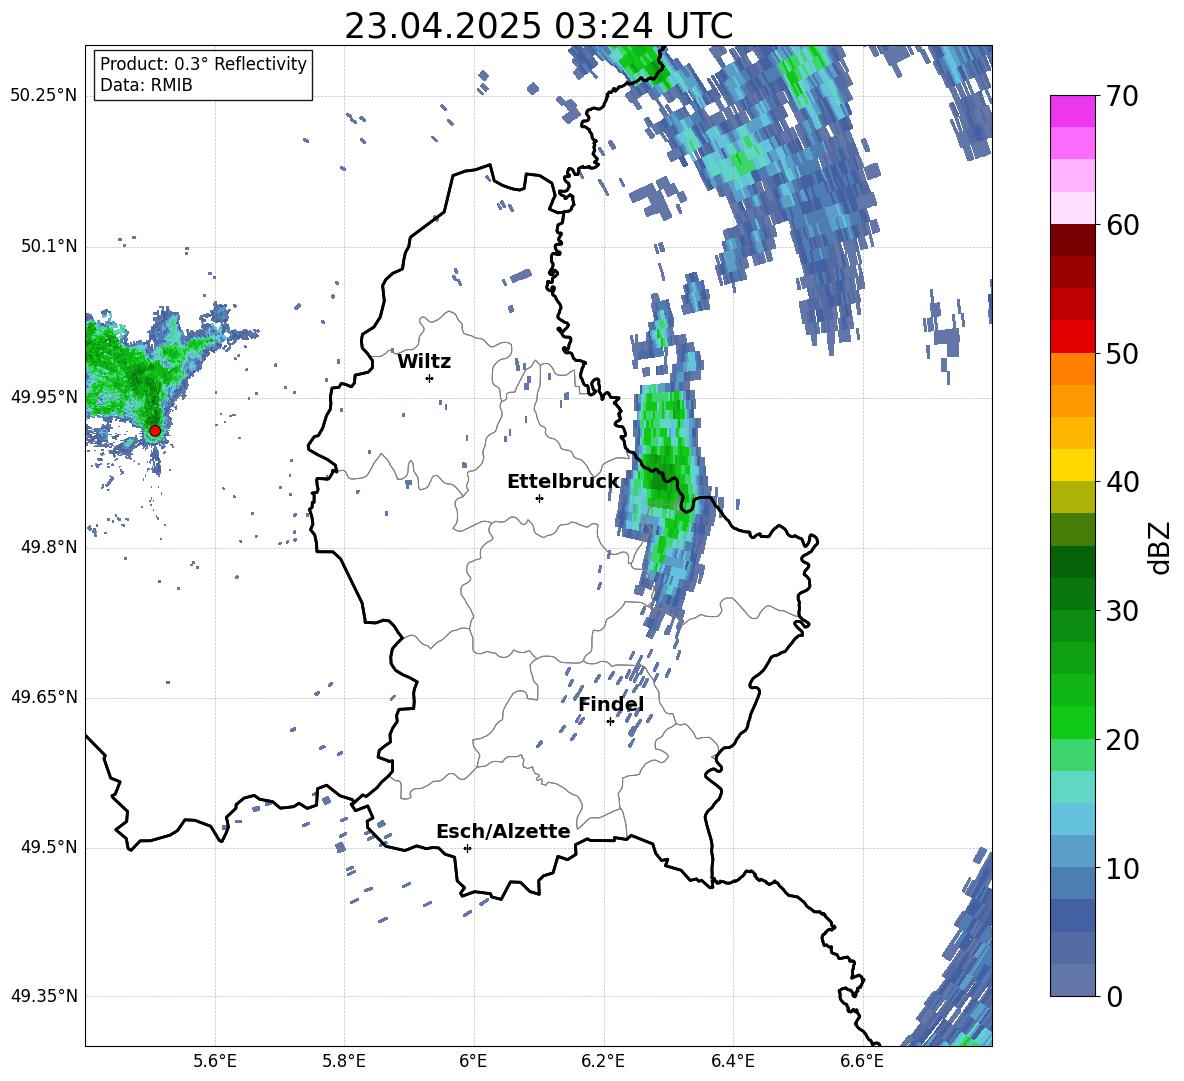Click the 6.6°E longitude label
Image resolution: width=1184 pixels, height=1081 pixels.
coord(862,1061)
